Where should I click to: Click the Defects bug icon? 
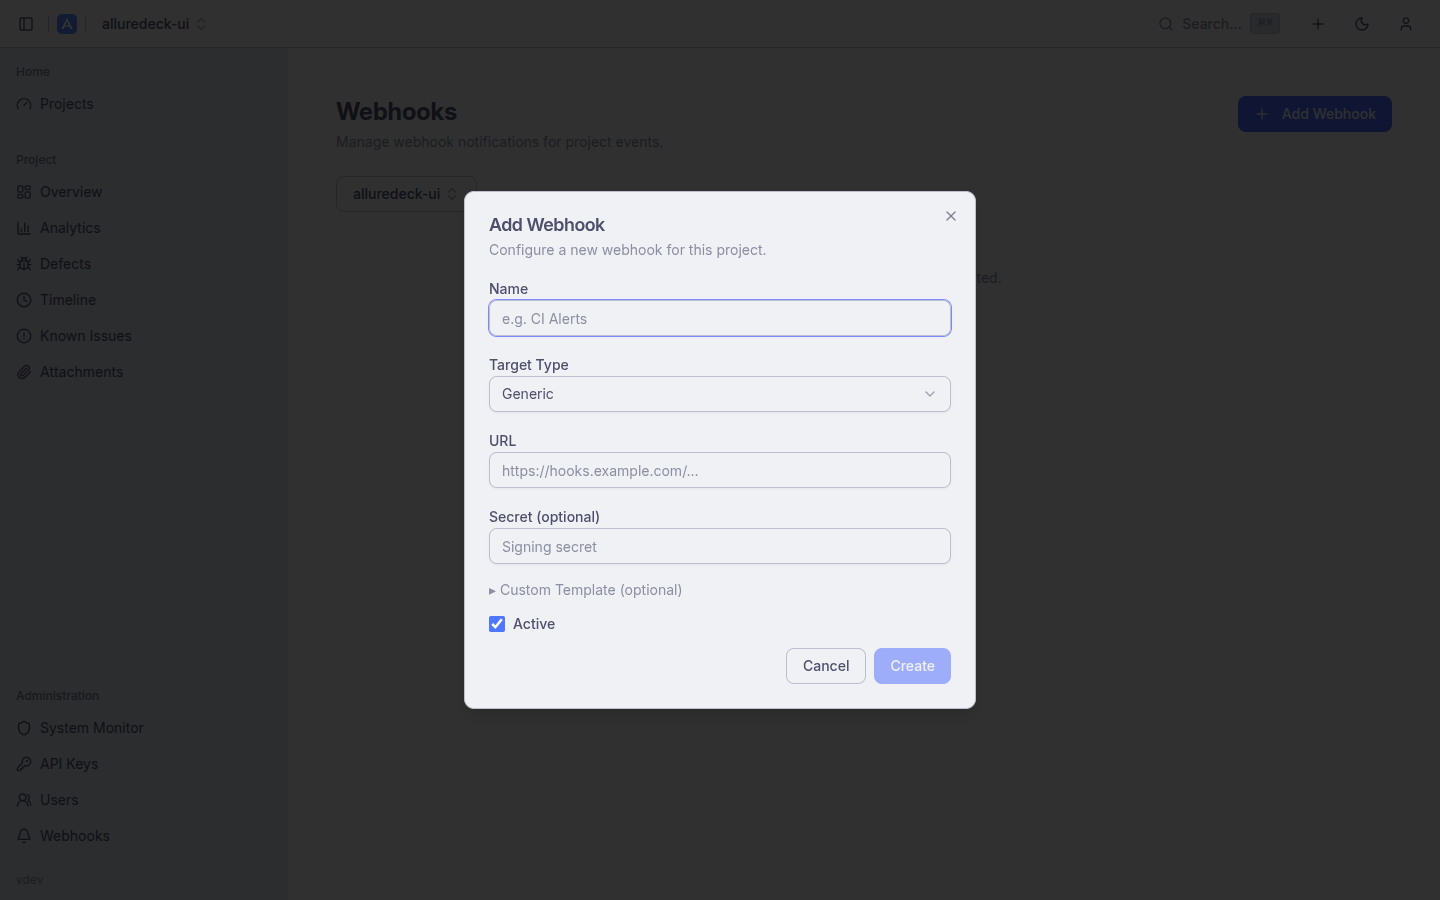(24, 264)
